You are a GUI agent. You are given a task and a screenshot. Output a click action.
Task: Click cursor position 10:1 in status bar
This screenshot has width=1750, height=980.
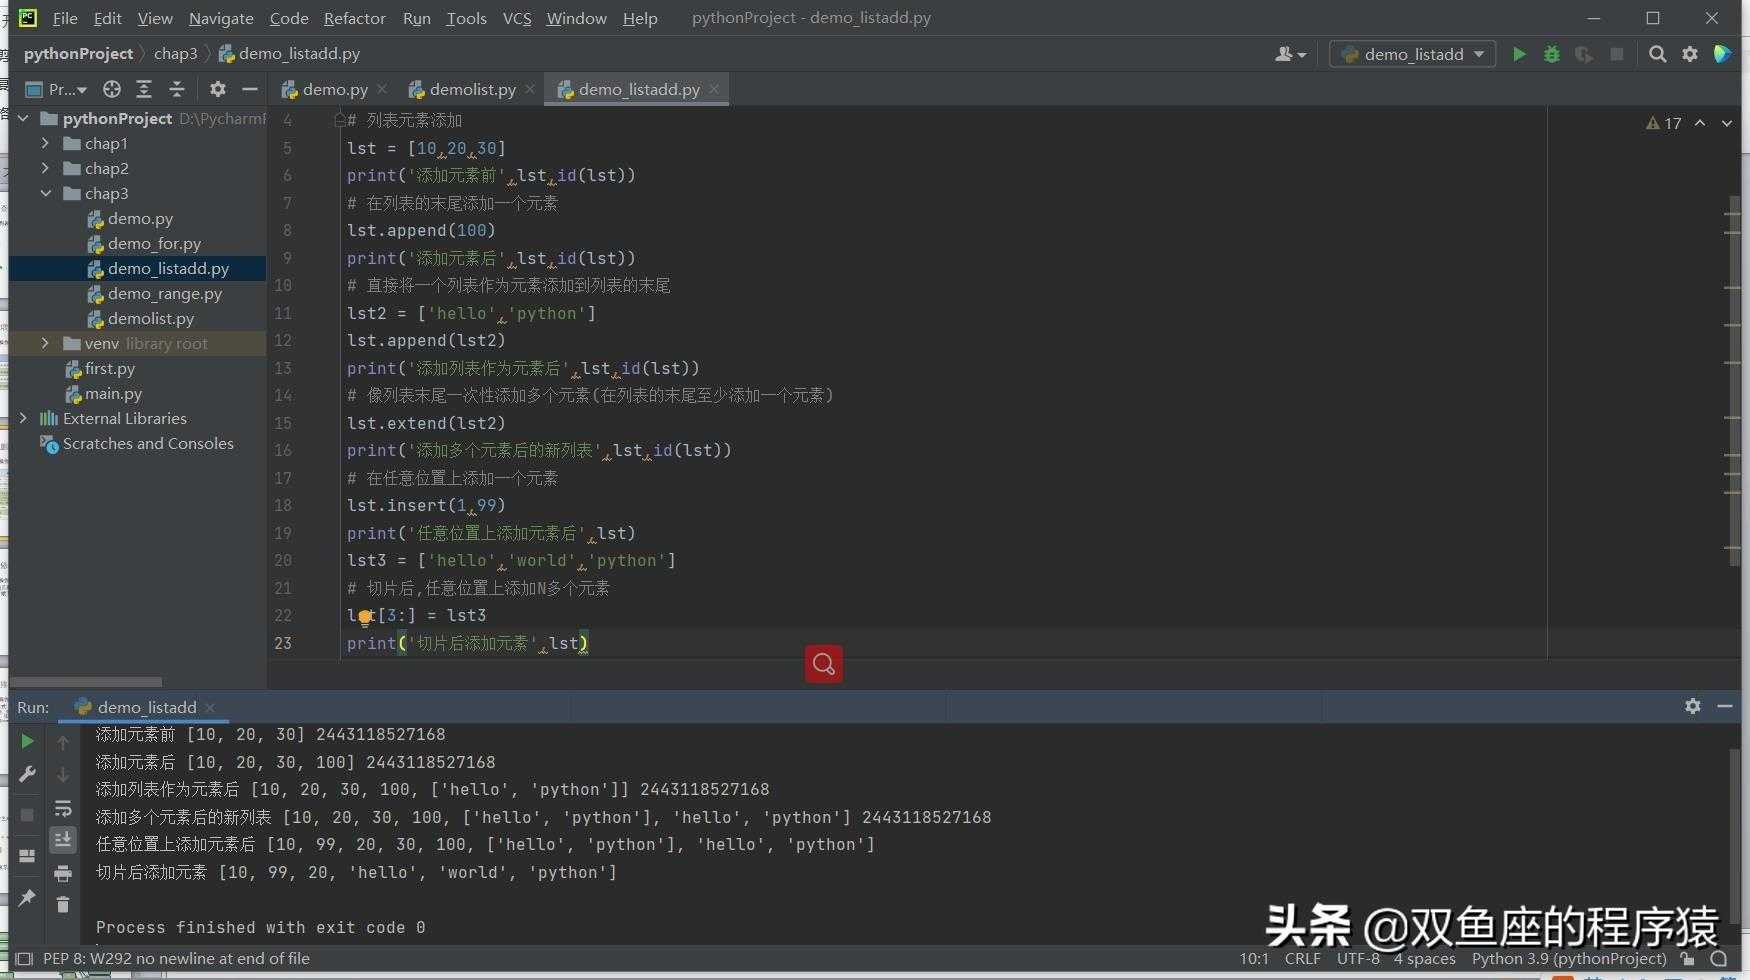pyautogui.click(x=1254, y=958)
